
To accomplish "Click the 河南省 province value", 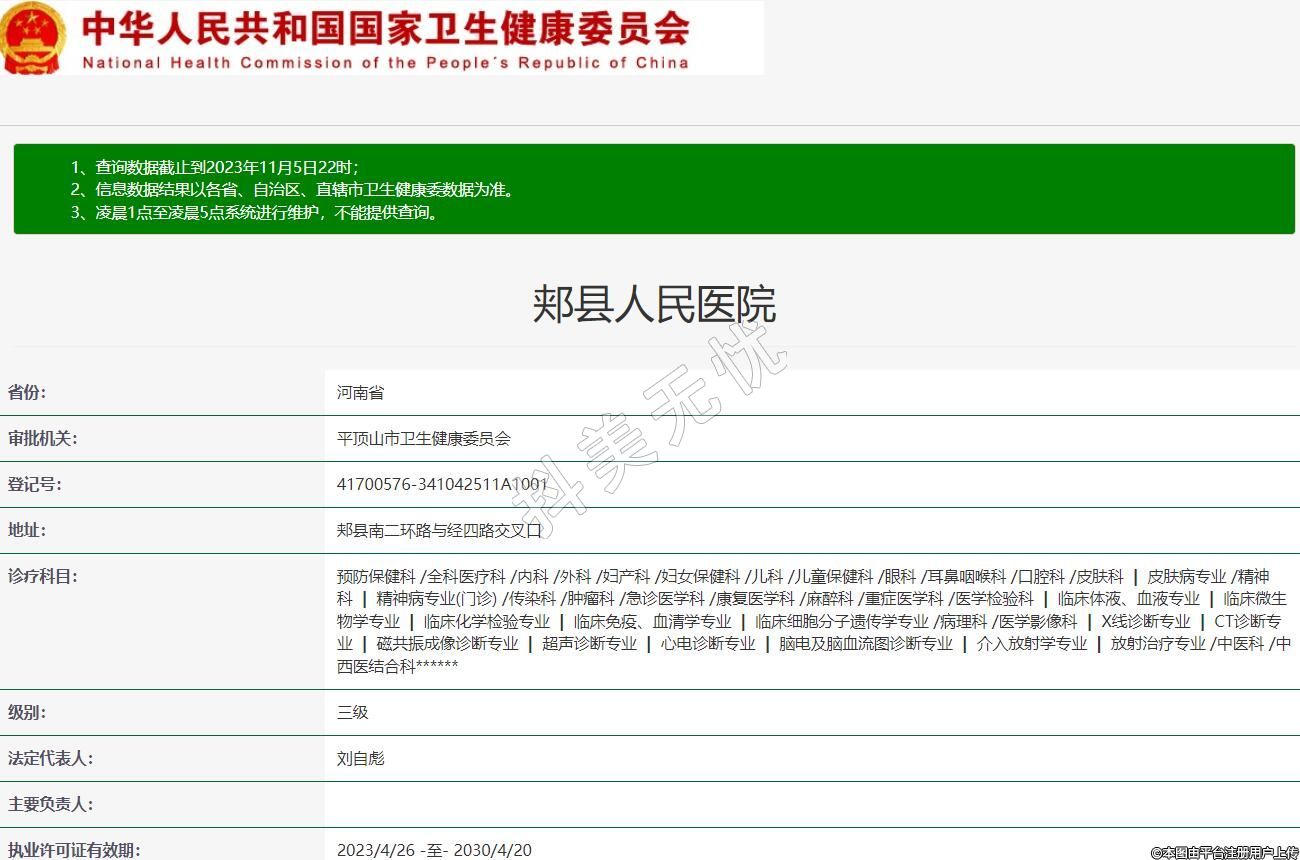I will [360, 393].
